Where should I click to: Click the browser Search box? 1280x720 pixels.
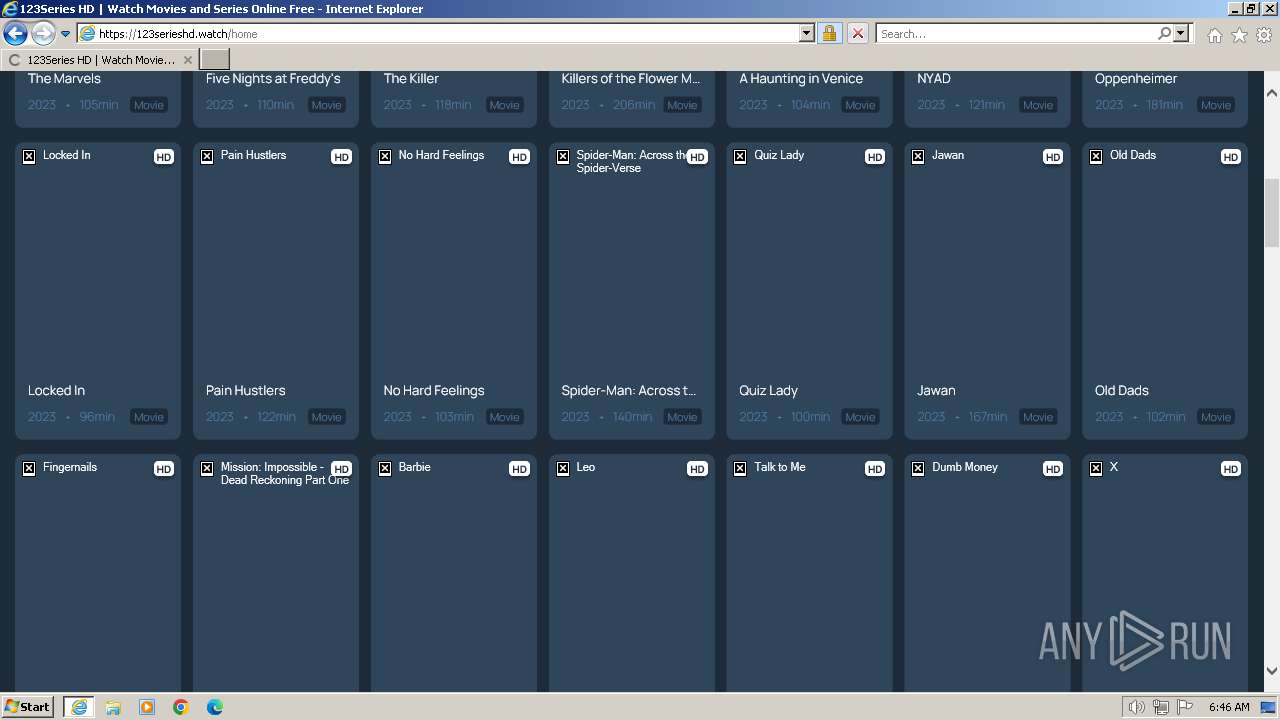click(x=1015, y=34)
